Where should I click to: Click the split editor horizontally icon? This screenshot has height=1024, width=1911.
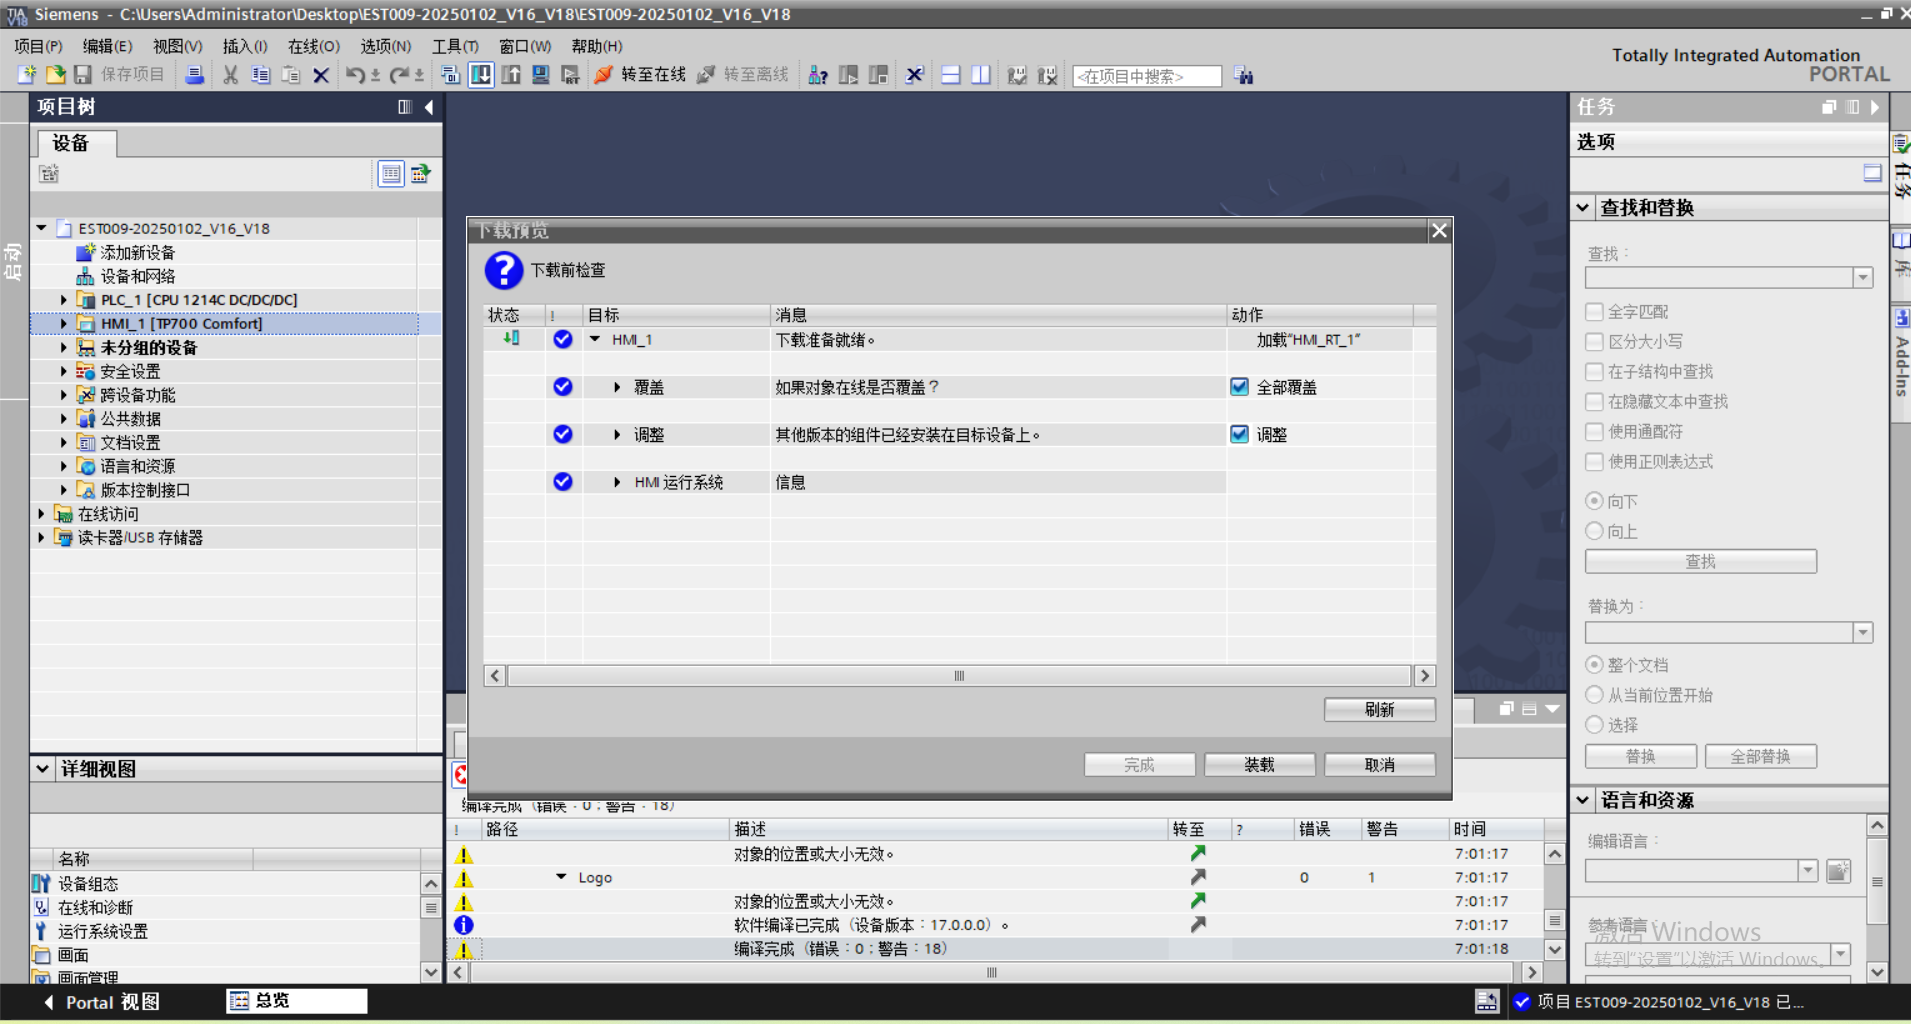[951, 75]
